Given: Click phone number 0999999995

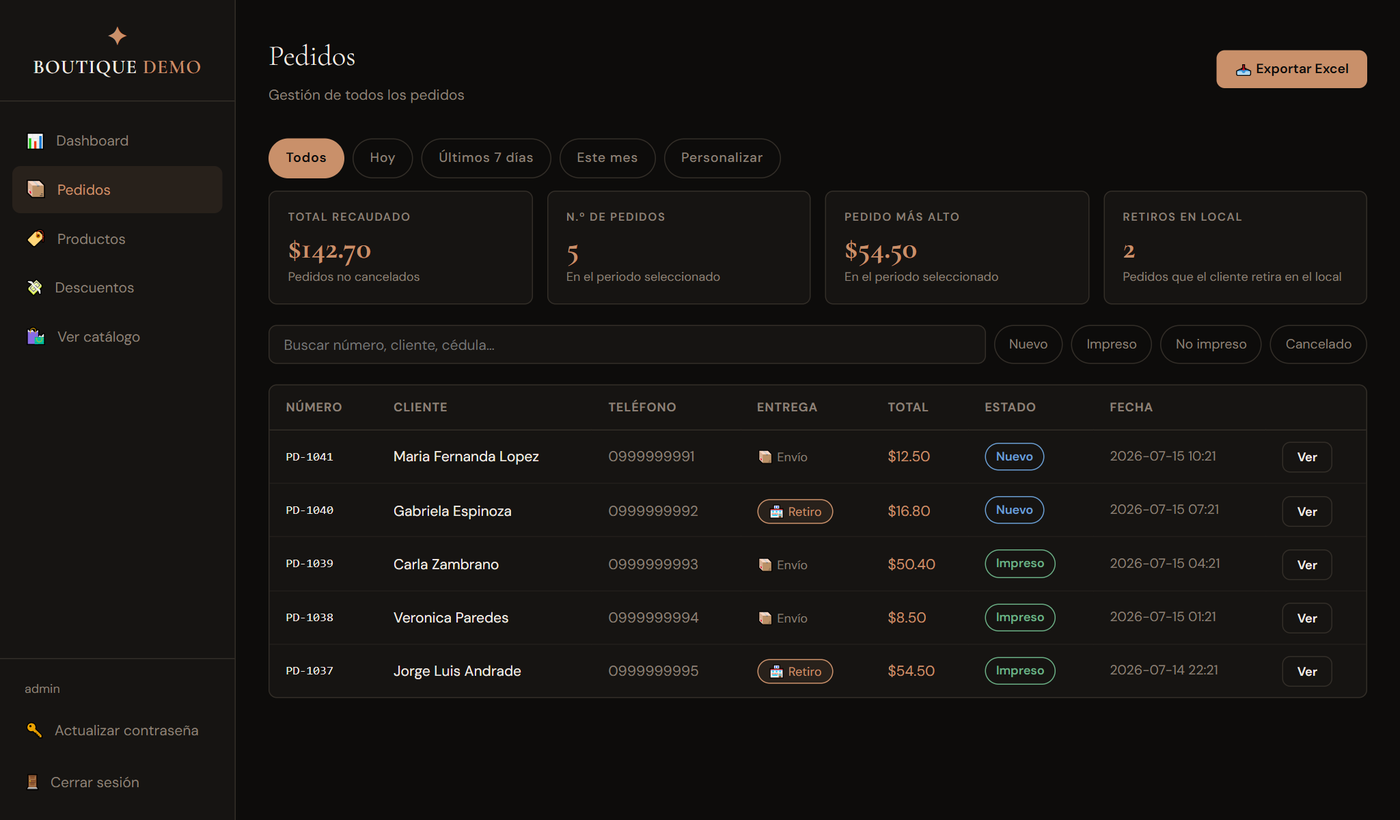Looking at the screenshot, I should [x=653, y=671].
